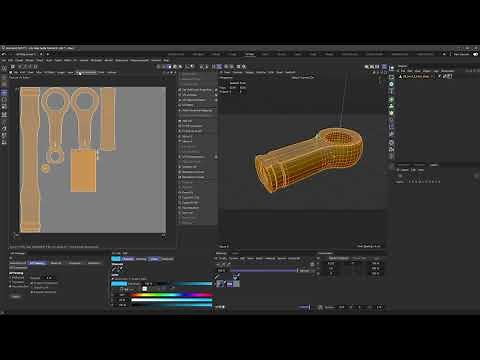480x360 pixels.
Task: Adjust the white-to-cyan saturation slider
Action: click(172, 300)
